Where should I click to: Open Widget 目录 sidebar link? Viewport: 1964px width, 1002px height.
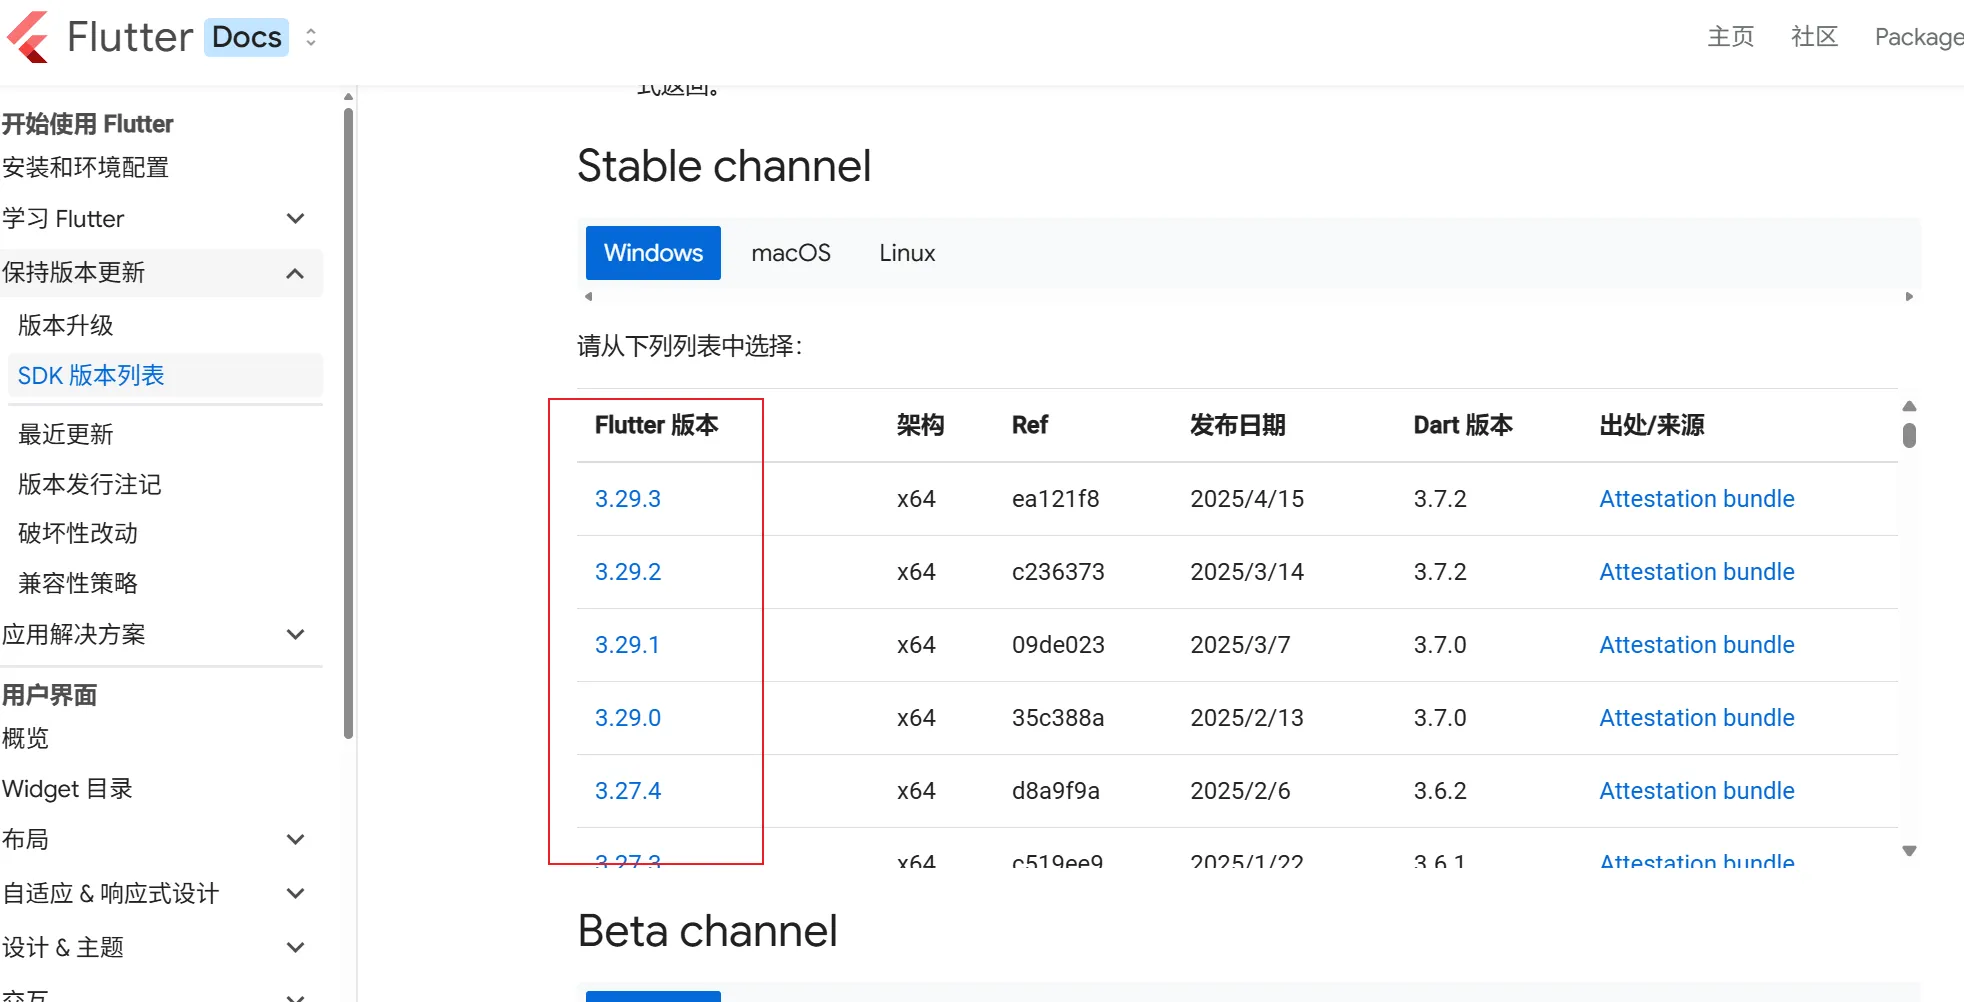[x=68, y=789]
